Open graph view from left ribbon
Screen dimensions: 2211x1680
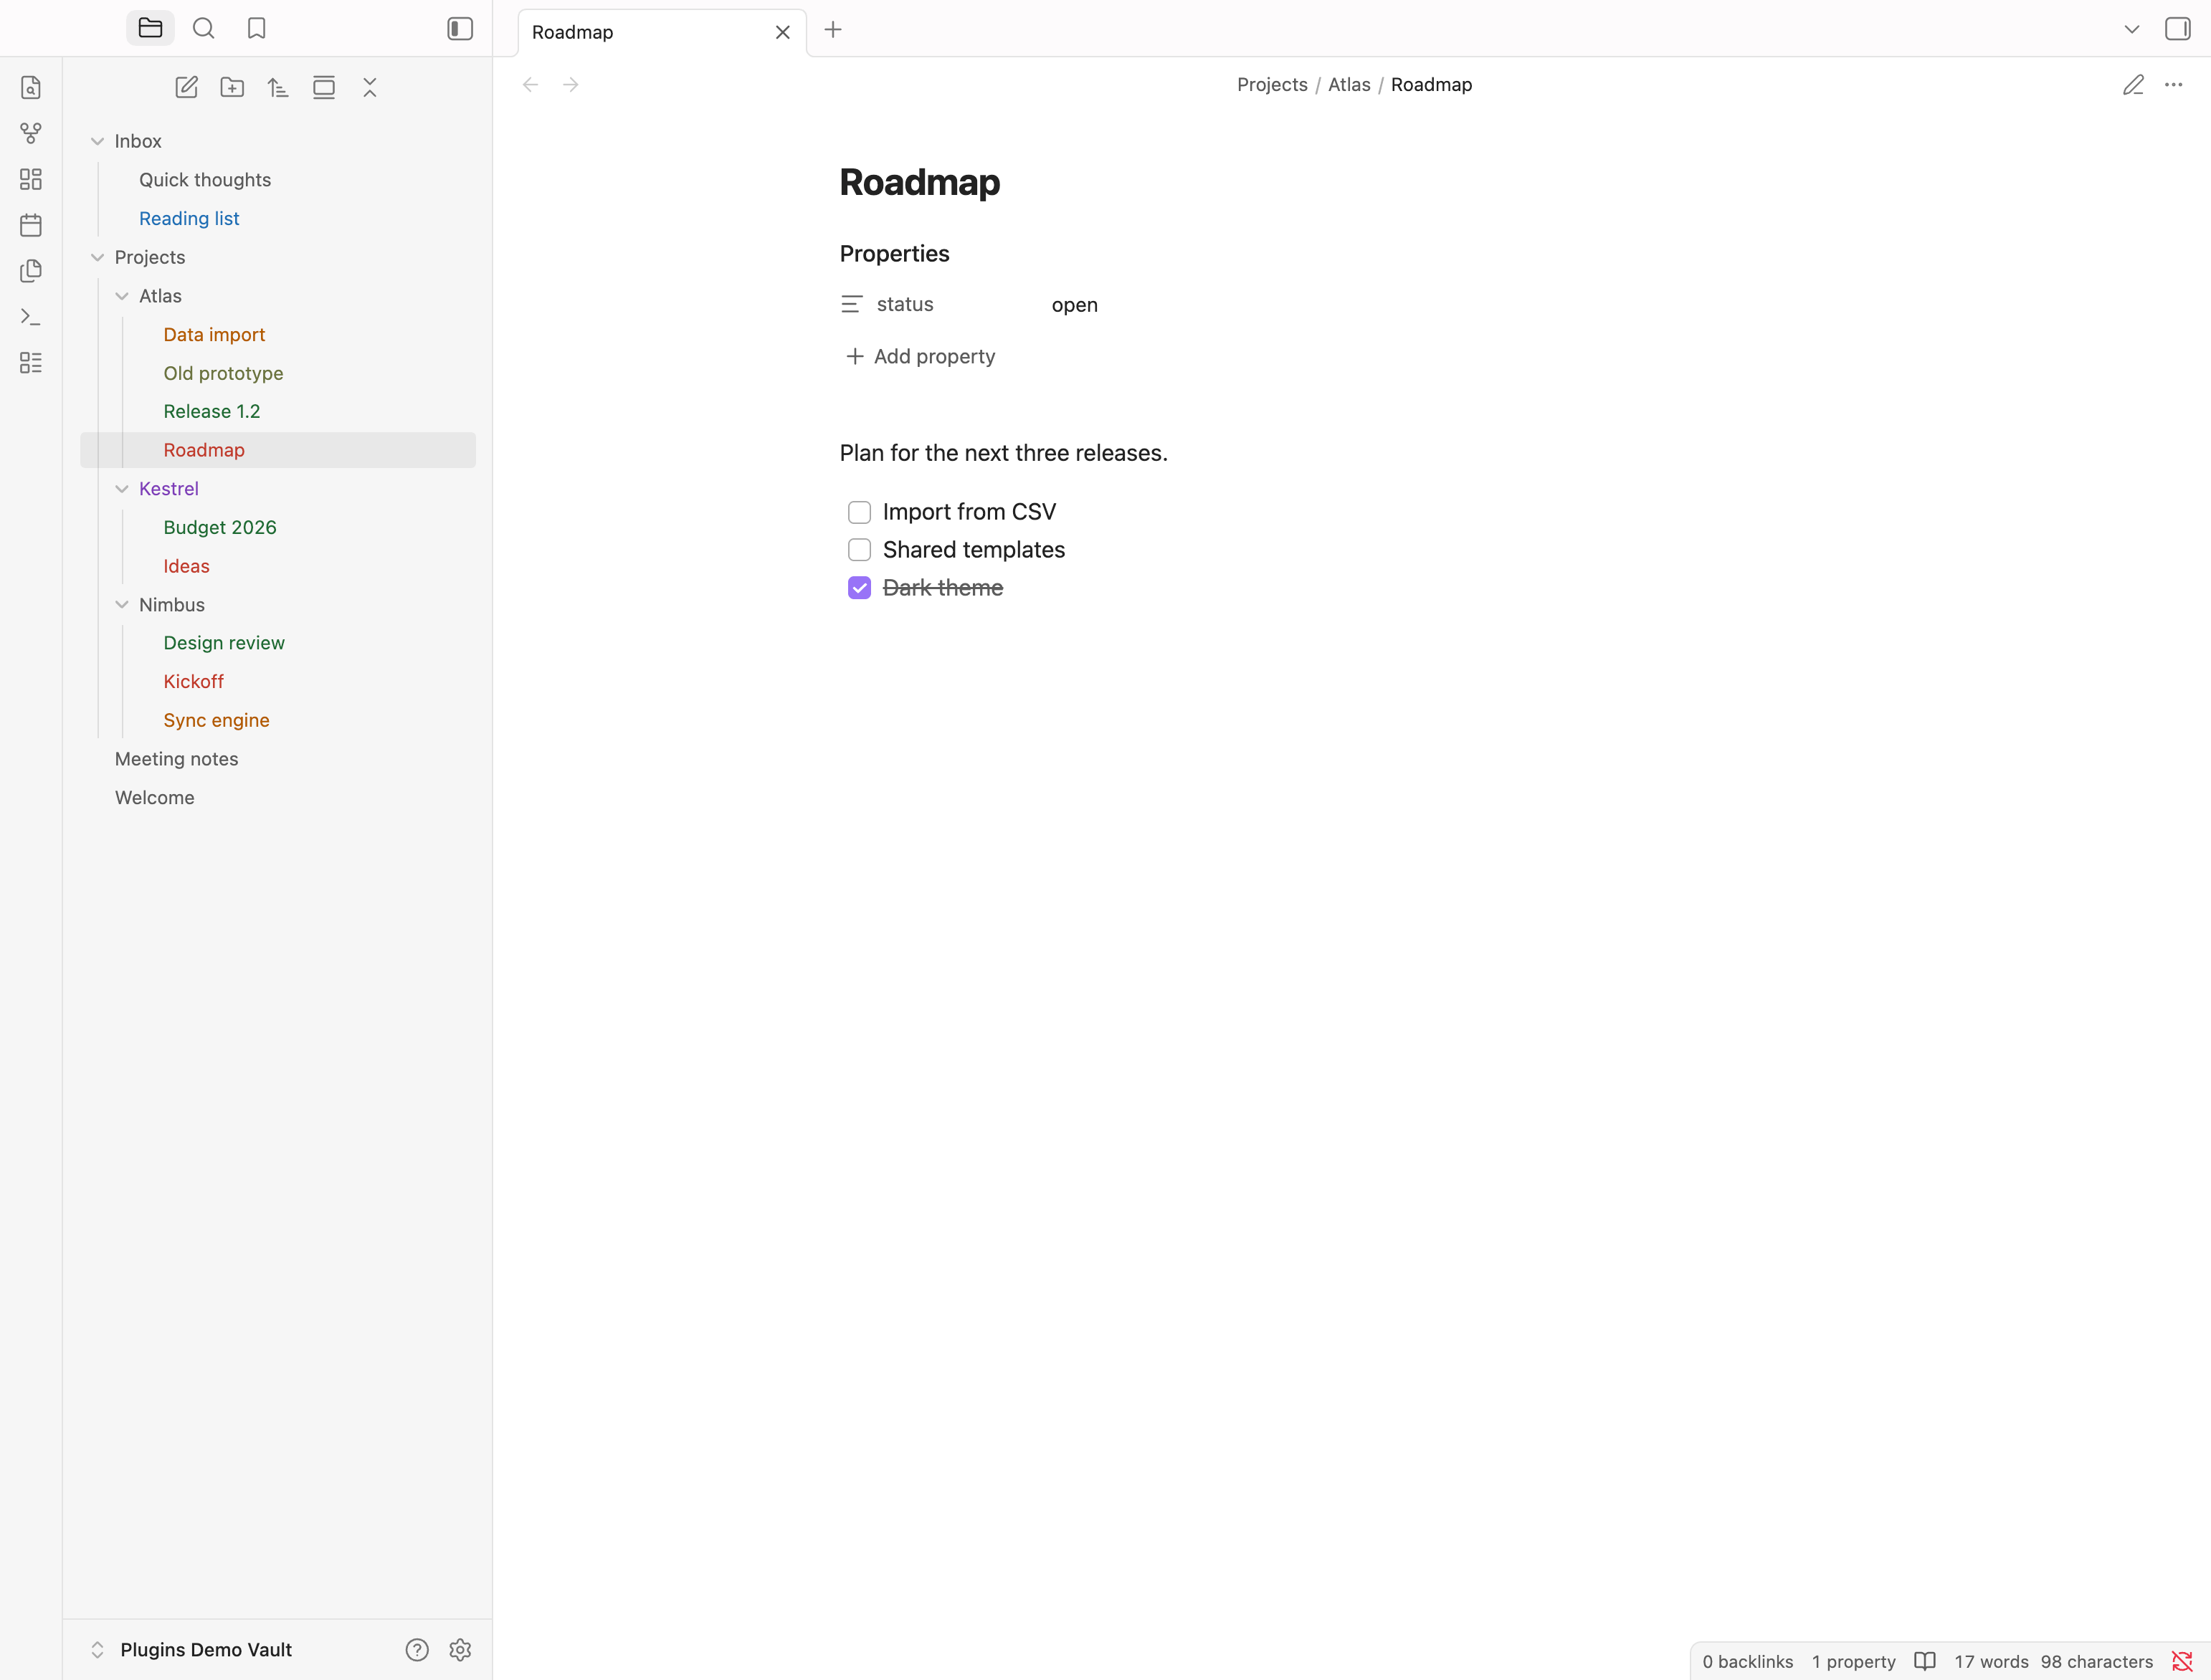pos(31,133)
